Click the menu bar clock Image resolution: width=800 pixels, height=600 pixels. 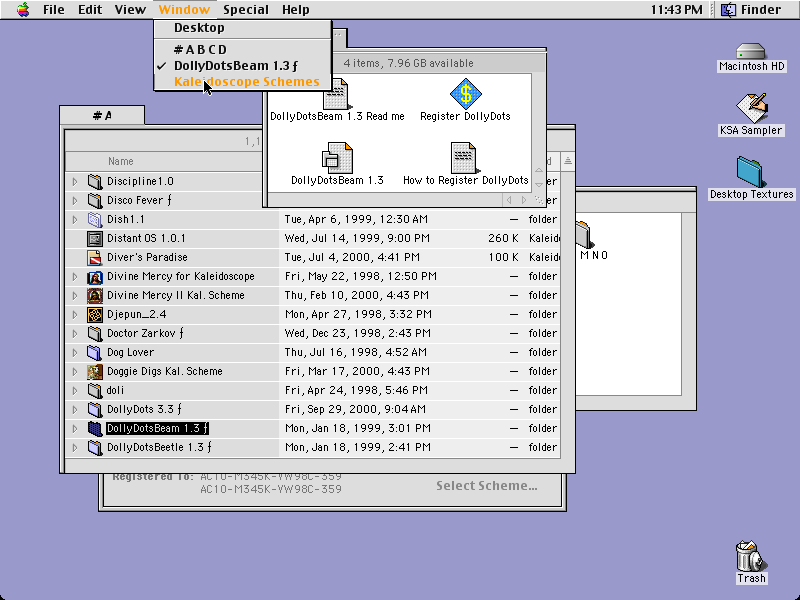point(677,10)
